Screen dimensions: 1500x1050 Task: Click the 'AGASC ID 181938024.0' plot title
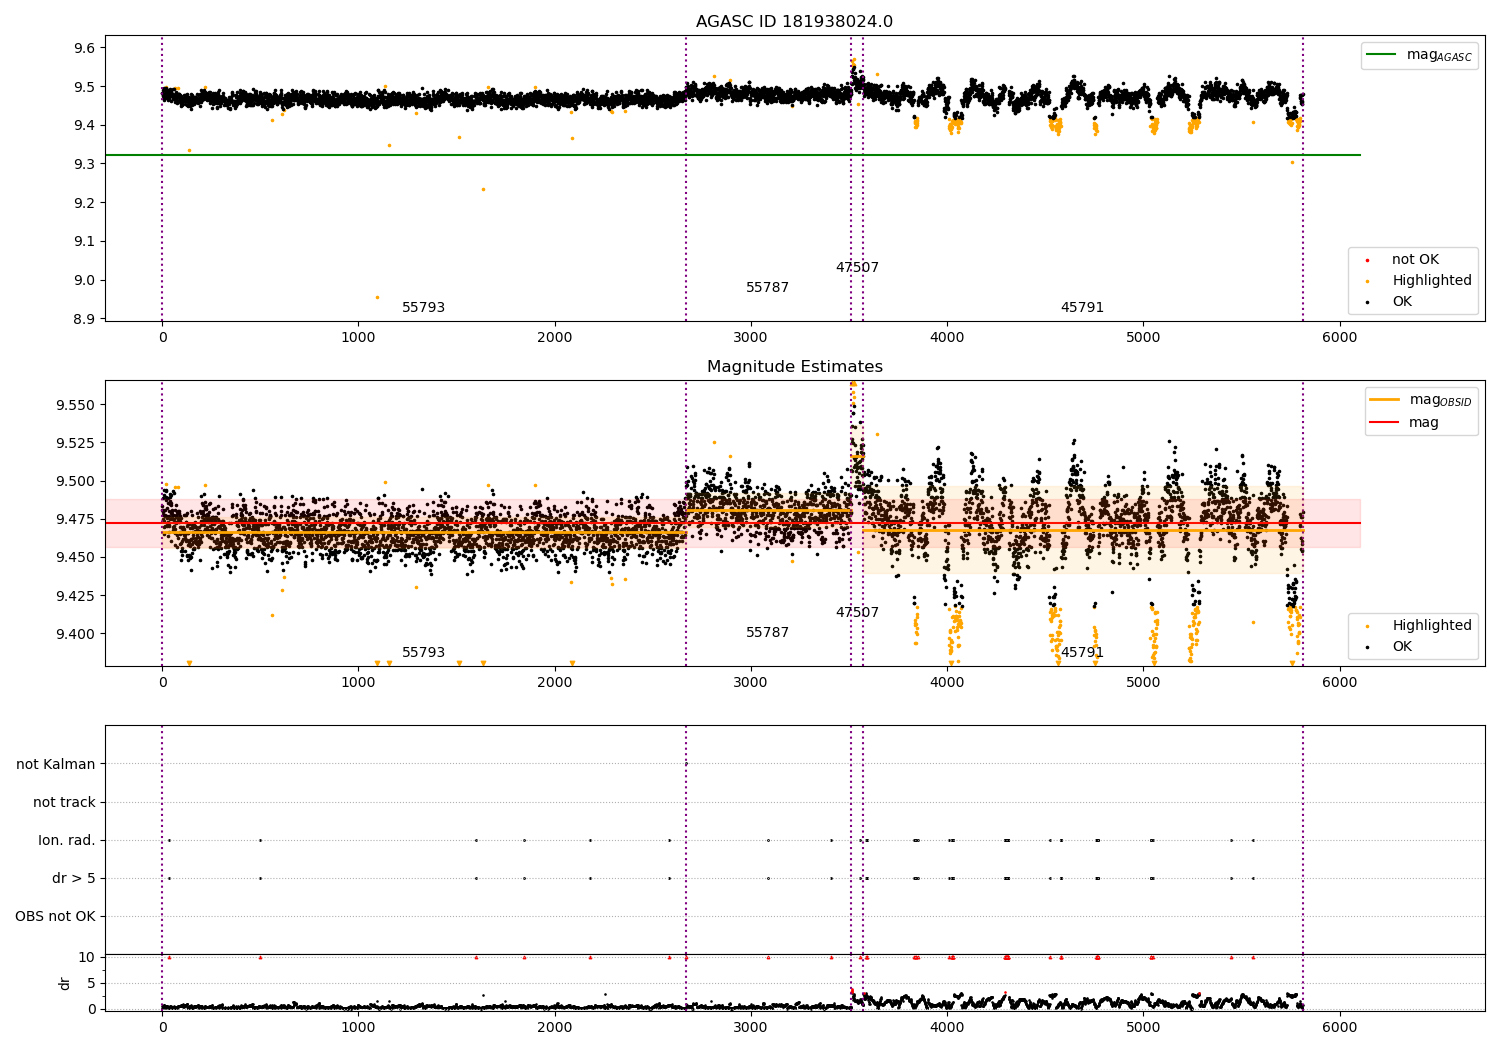[794, 22]
